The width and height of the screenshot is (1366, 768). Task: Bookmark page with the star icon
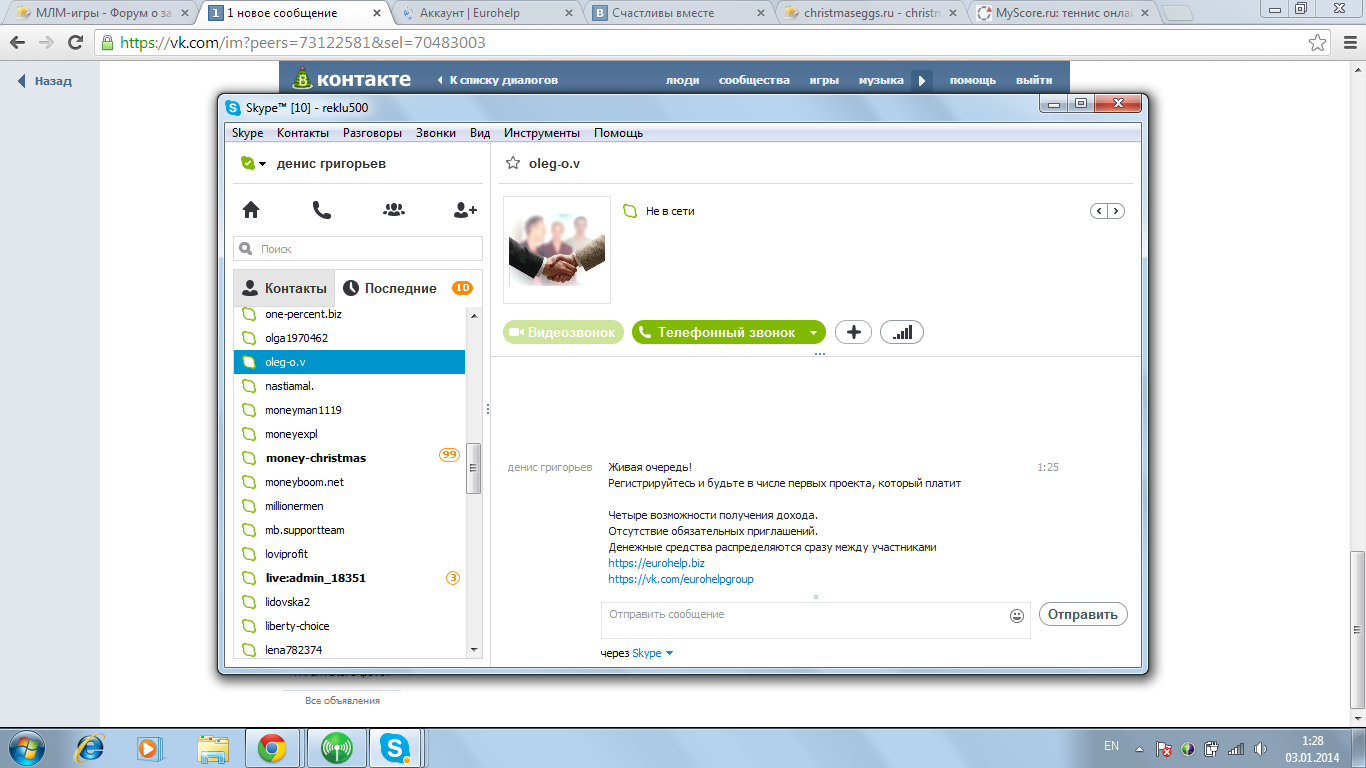point(1318,43)
